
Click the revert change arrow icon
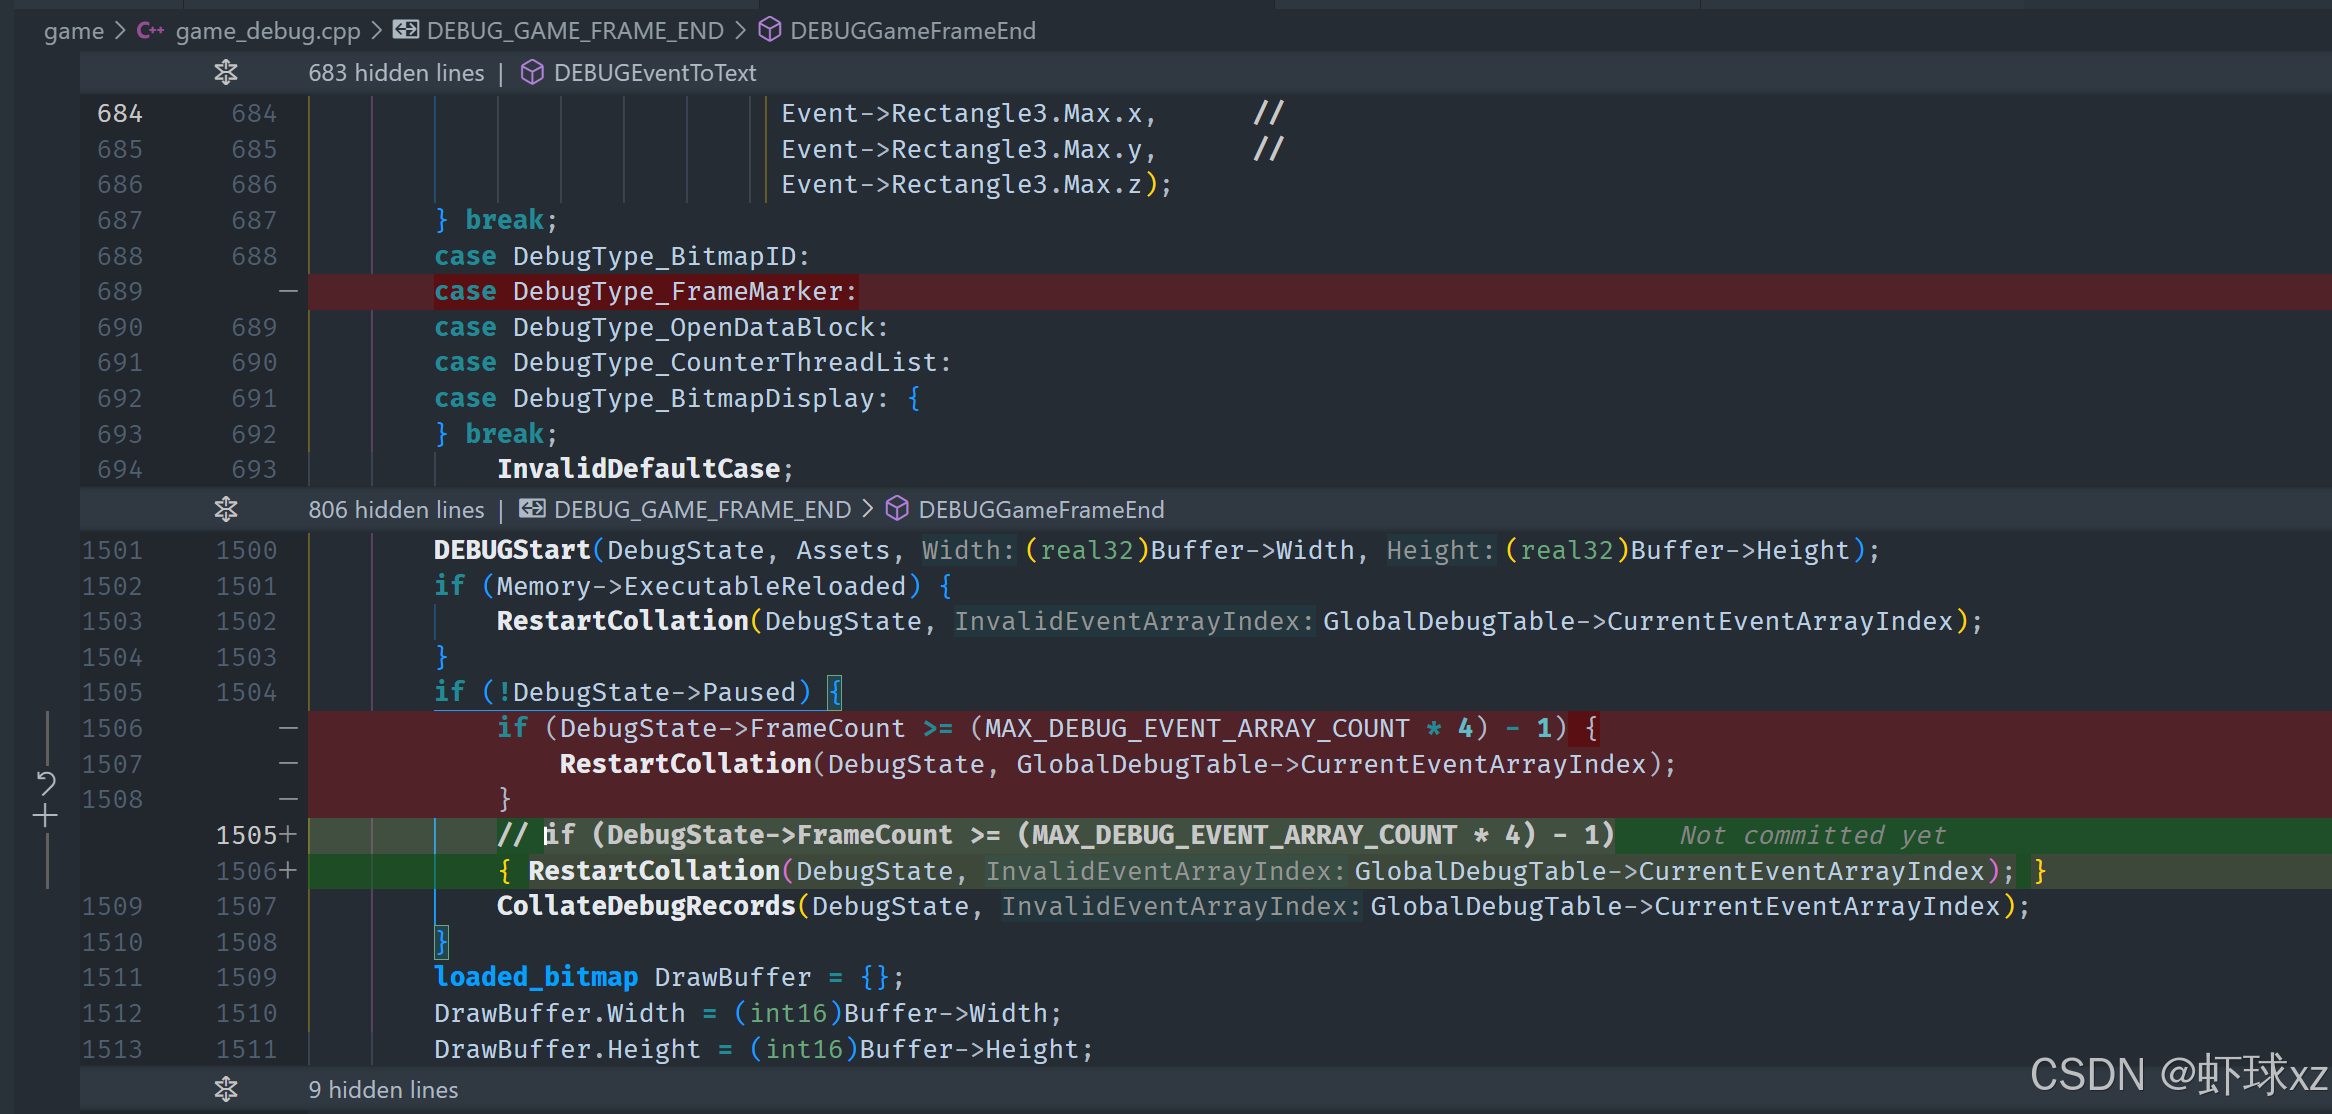[x=46, y=782]
